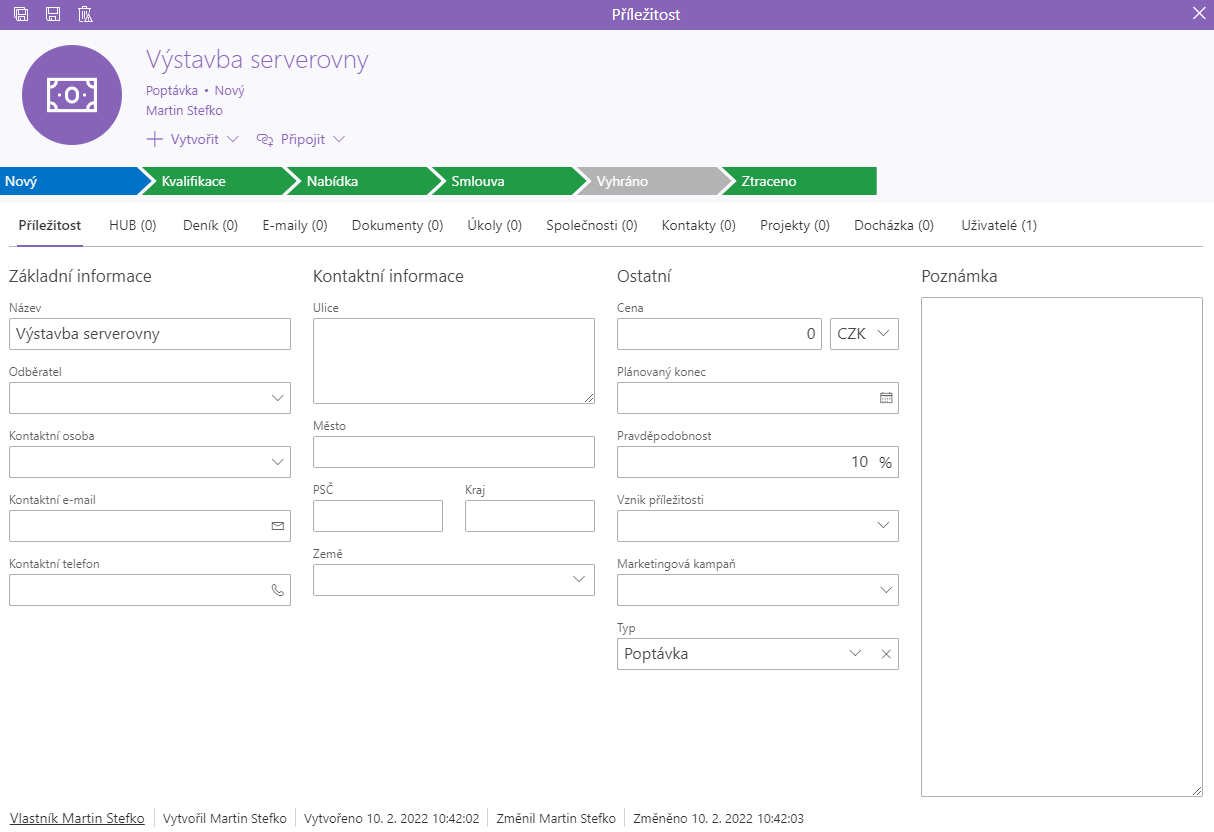Switch to the Deník (0) tab
This screenshot has height=832, width=1214.
pyautogui.click(x=211, y=226)
